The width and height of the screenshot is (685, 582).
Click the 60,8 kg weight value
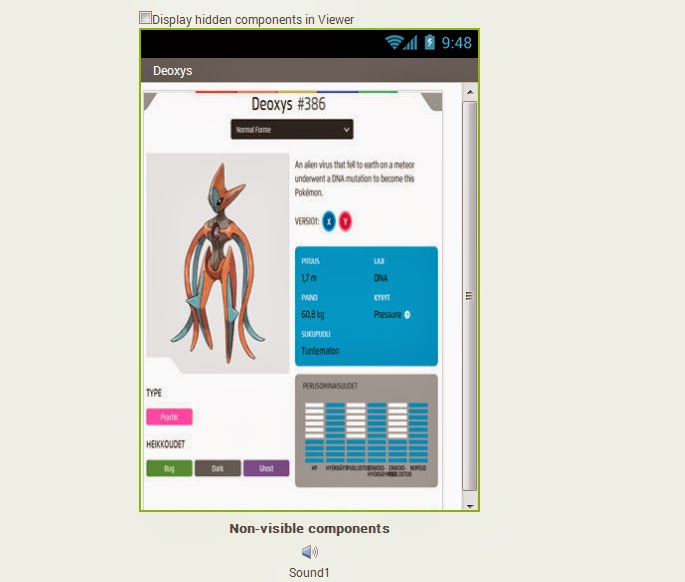[313, 315]
